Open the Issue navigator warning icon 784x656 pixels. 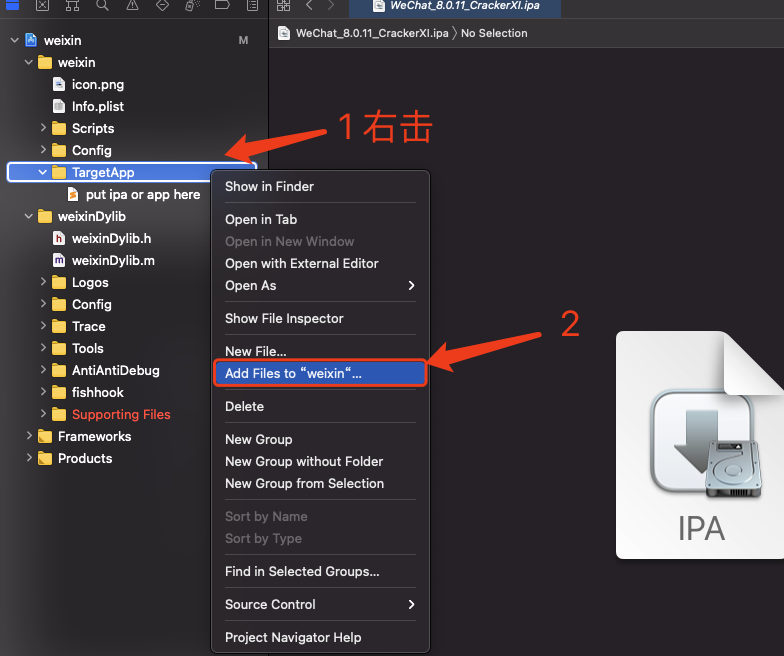[133, 5]
